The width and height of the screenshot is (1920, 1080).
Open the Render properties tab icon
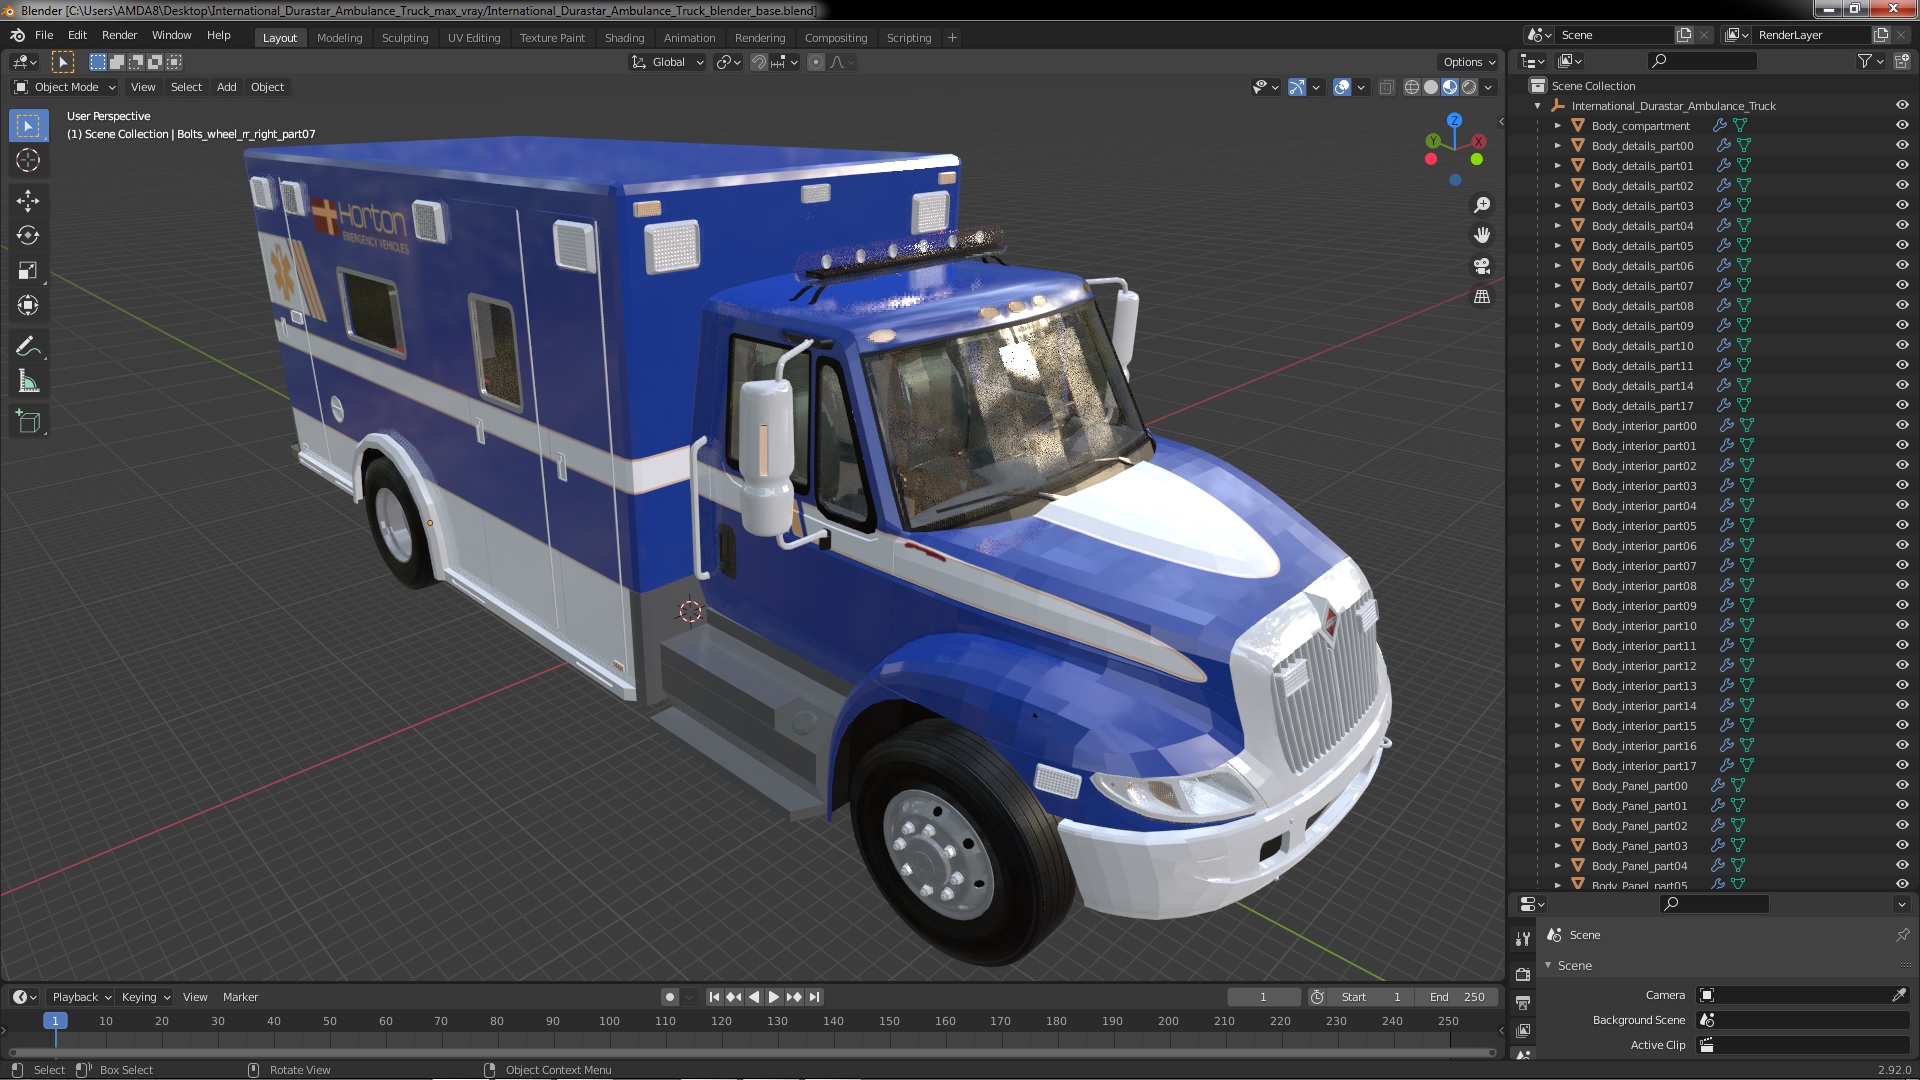(1523, 975)
